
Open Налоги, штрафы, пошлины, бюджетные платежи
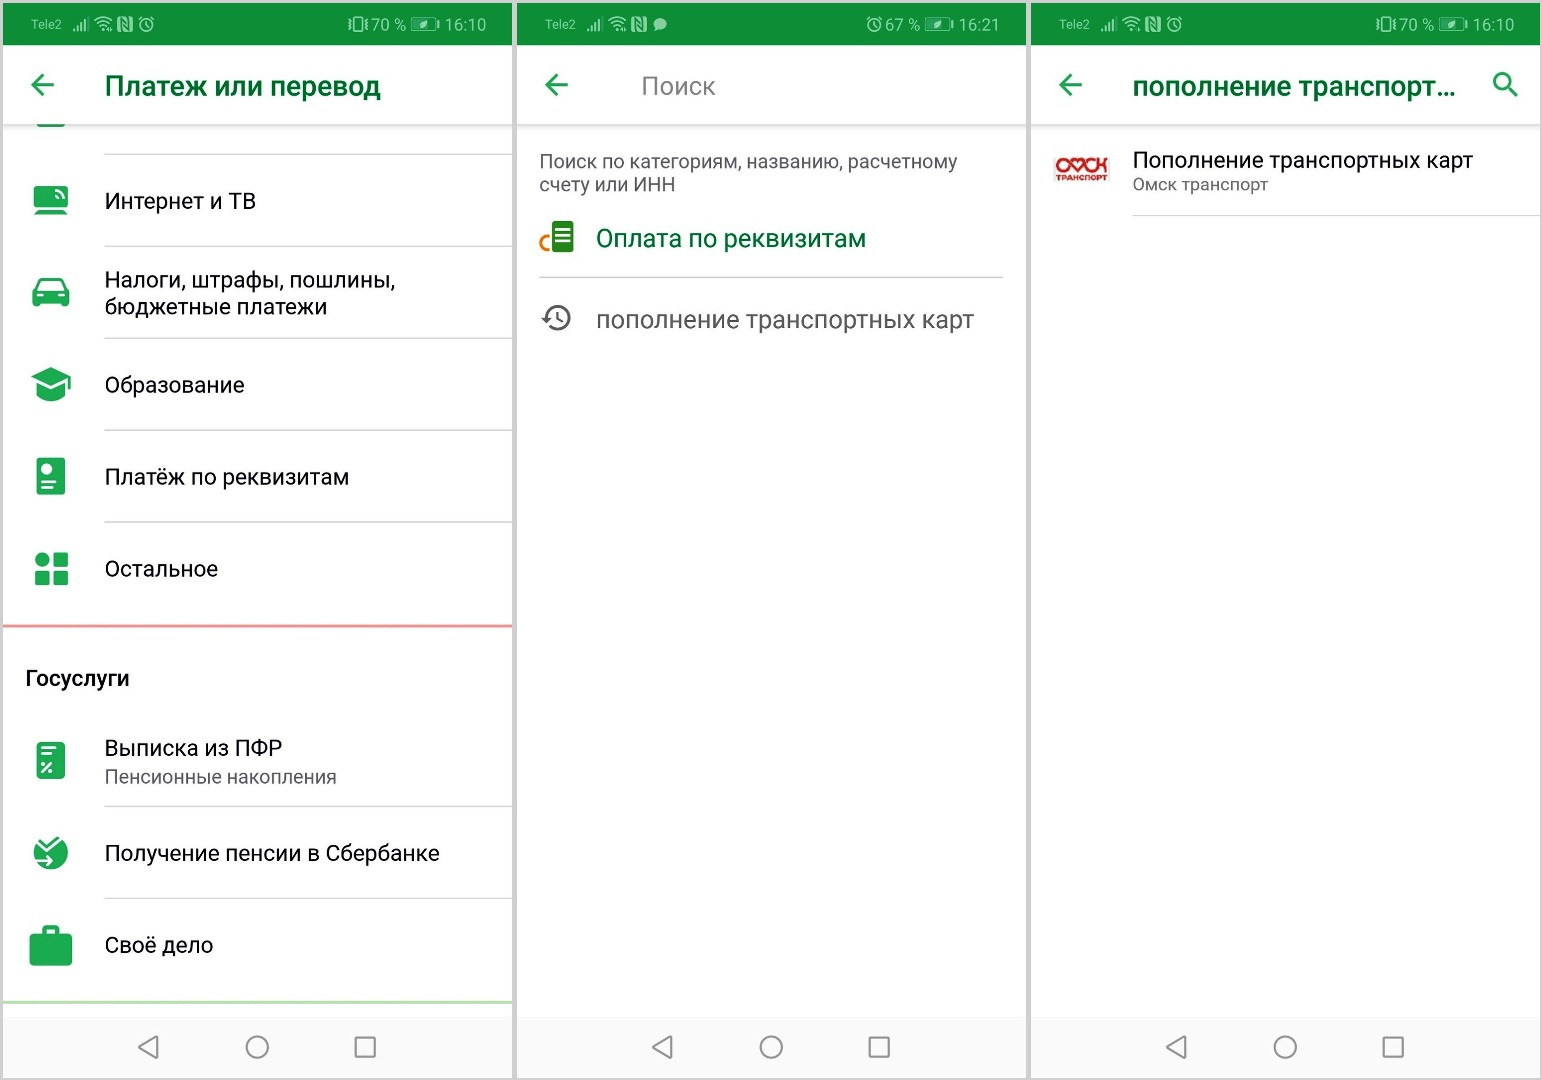257,293
